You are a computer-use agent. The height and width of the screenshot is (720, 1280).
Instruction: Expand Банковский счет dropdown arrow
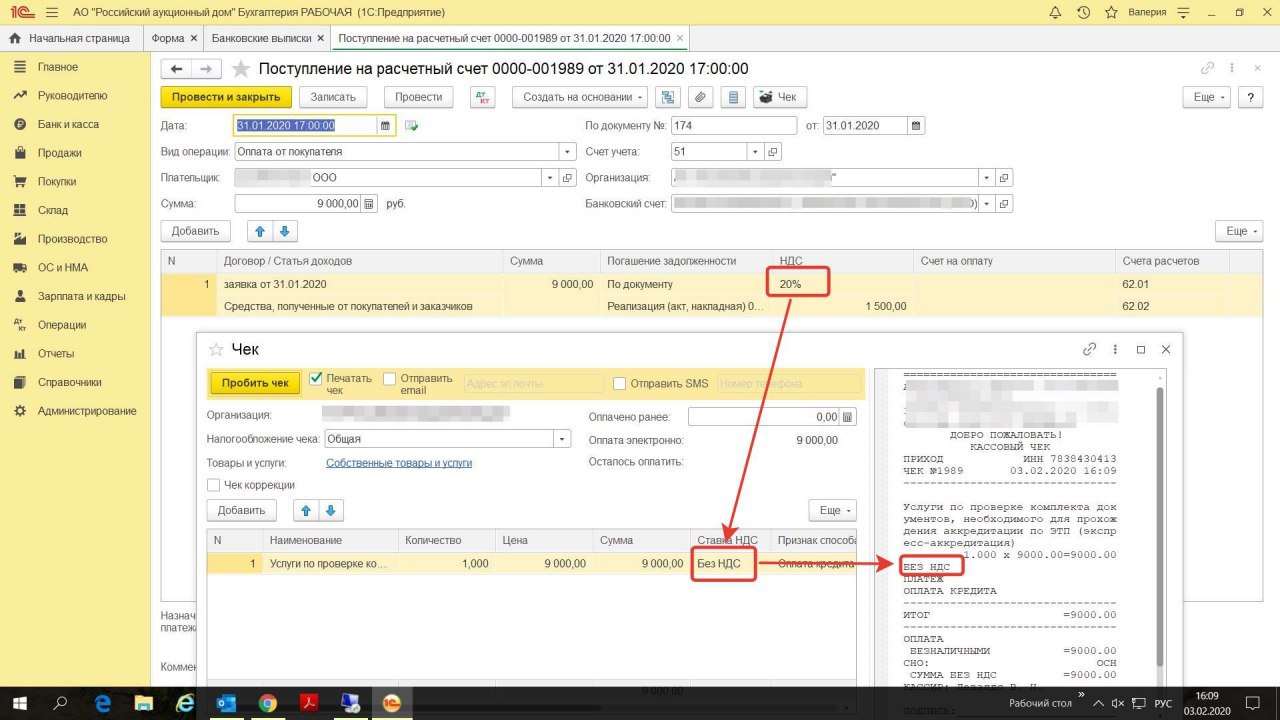click(987, 203)
